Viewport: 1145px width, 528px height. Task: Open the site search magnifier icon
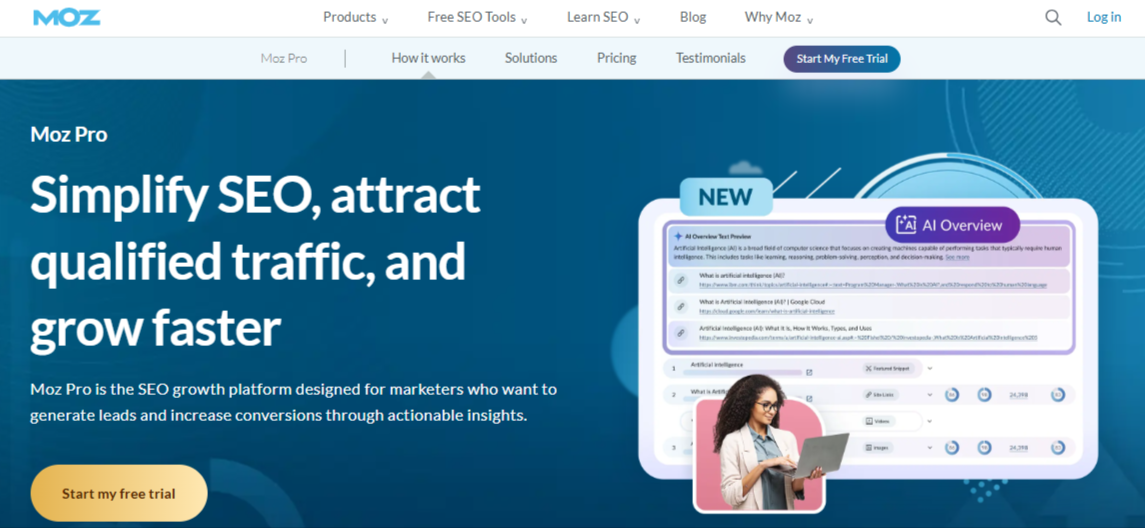(1053, 18)
